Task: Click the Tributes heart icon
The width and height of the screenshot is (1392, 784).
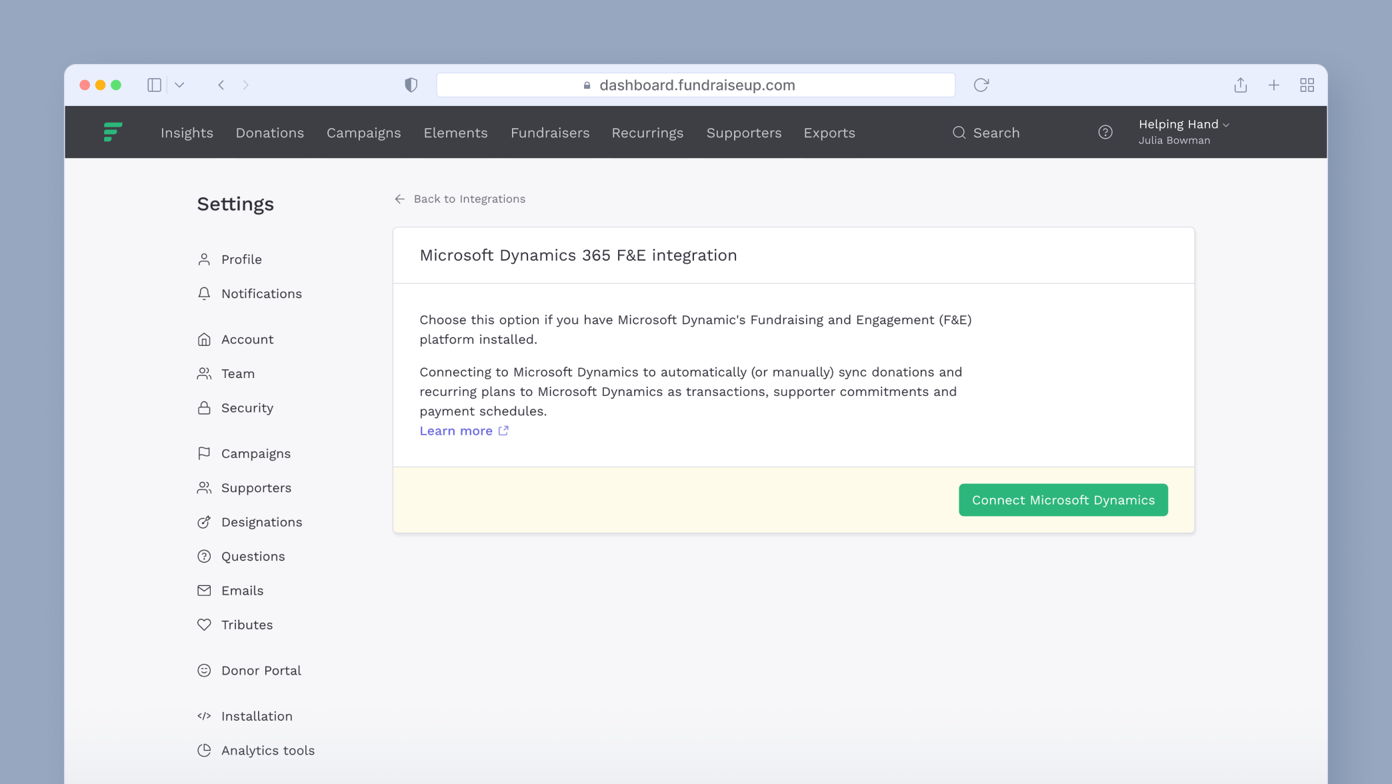Action: [204, 624]
